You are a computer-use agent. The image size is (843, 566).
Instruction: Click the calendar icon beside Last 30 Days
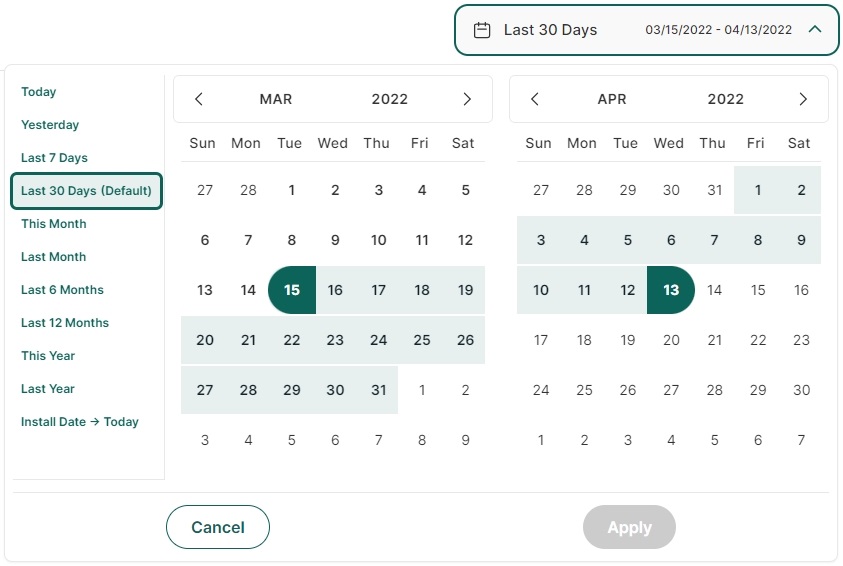pyautogui.click(x=481, y=30)
